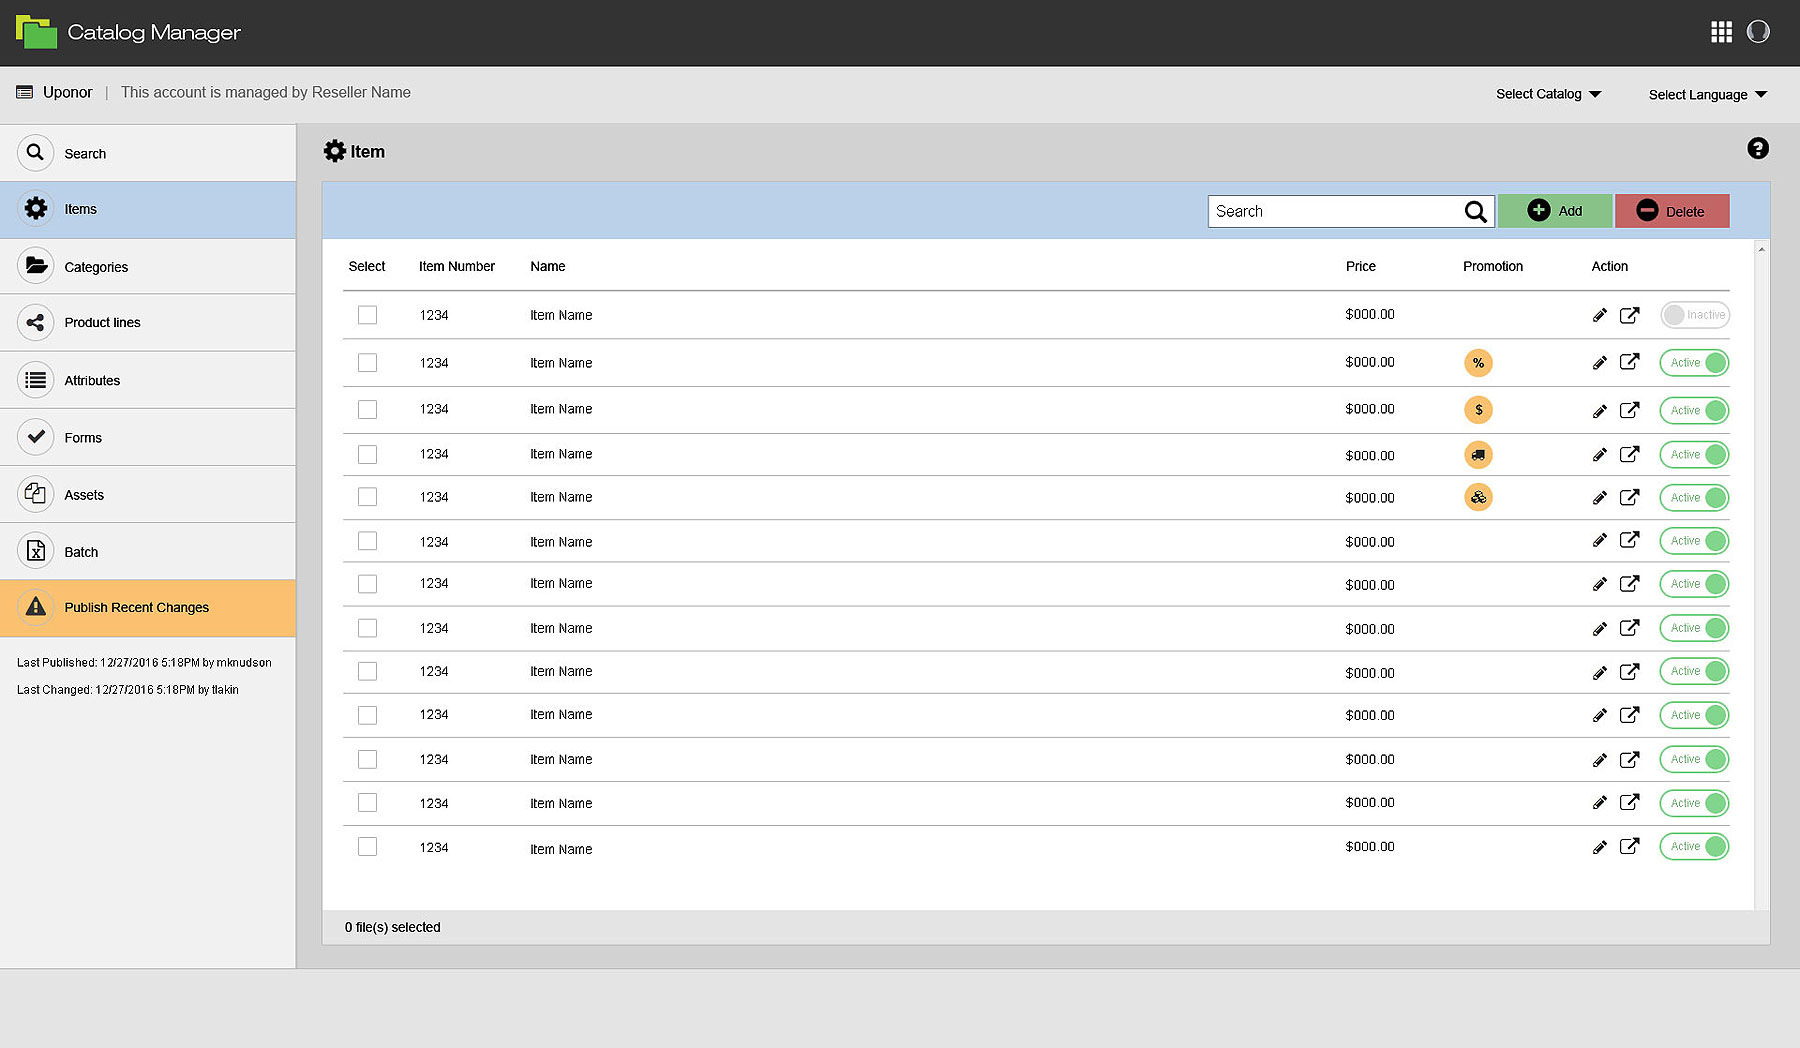Click pencil edit icon in percent promotion row

1600,362
